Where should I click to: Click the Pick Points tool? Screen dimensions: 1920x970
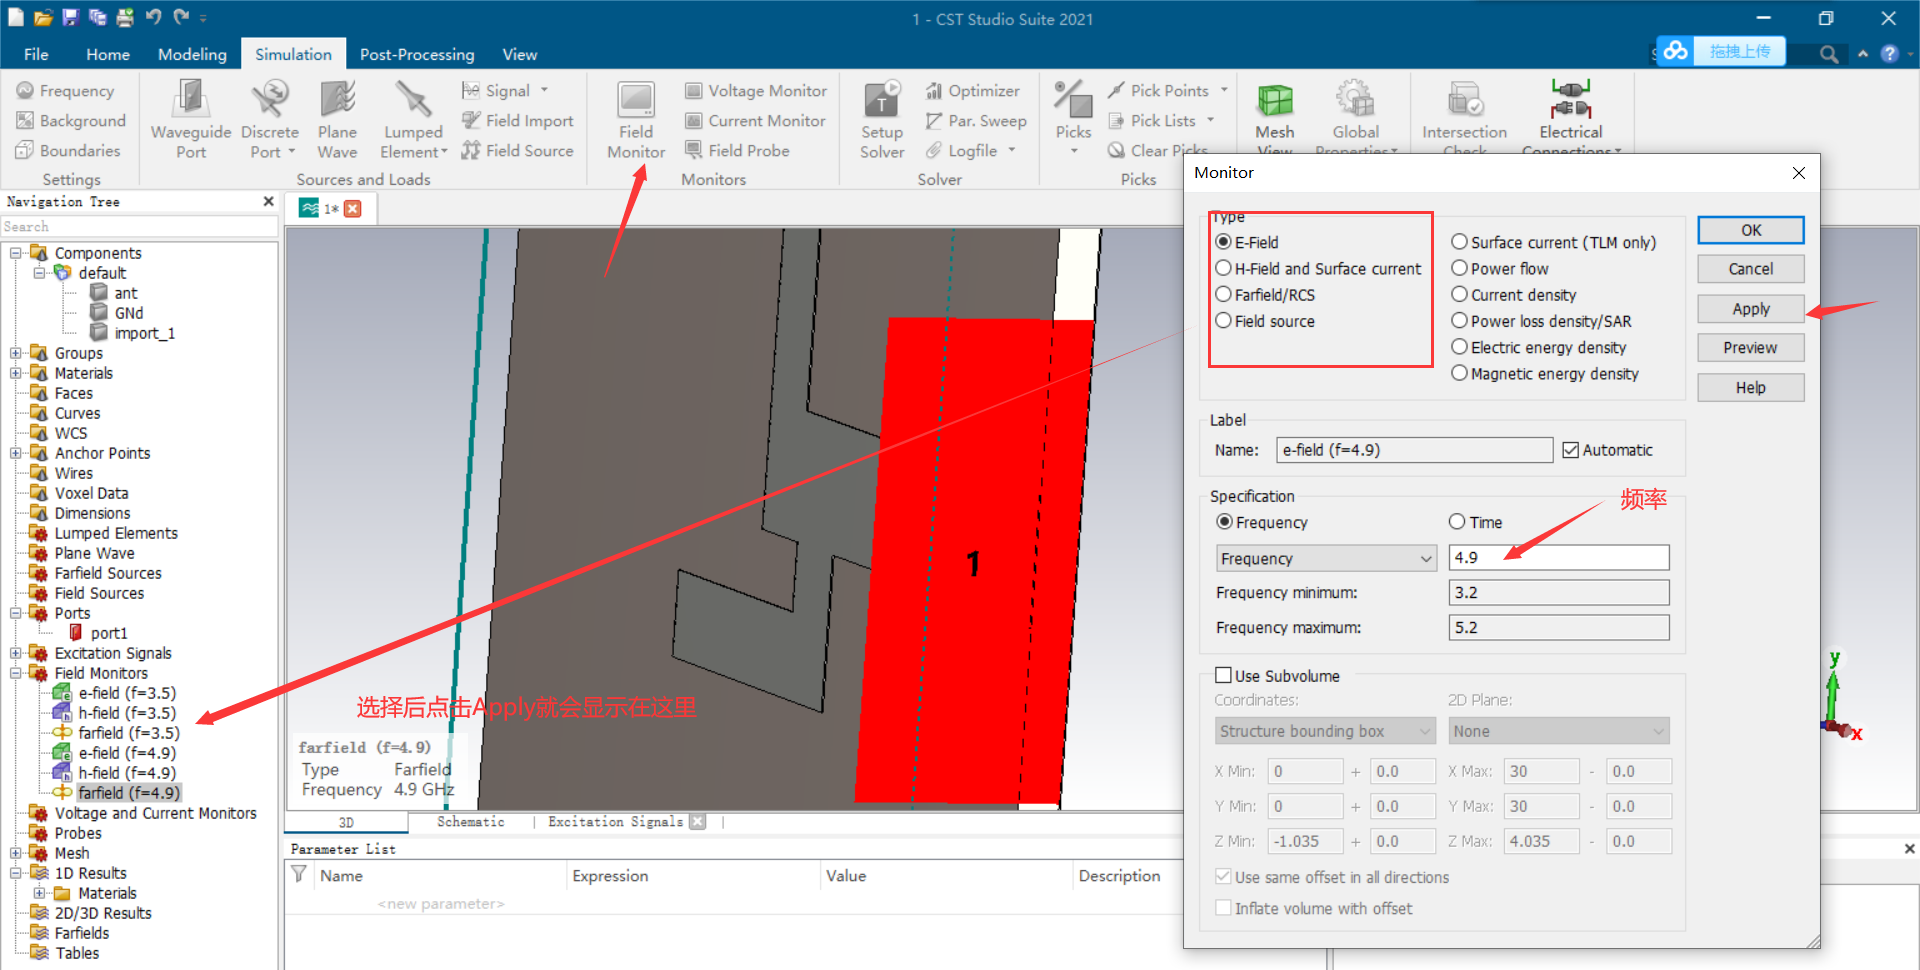tap(1158, 91)
